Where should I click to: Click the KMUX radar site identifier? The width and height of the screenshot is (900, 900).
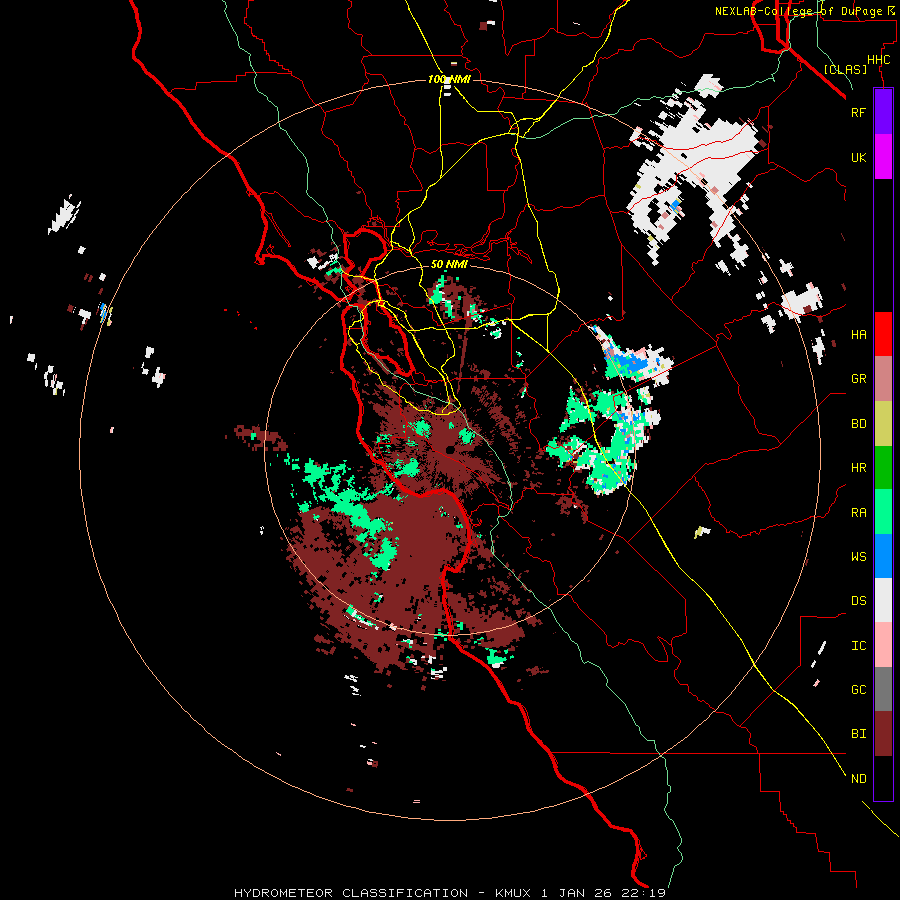point(513,893)
